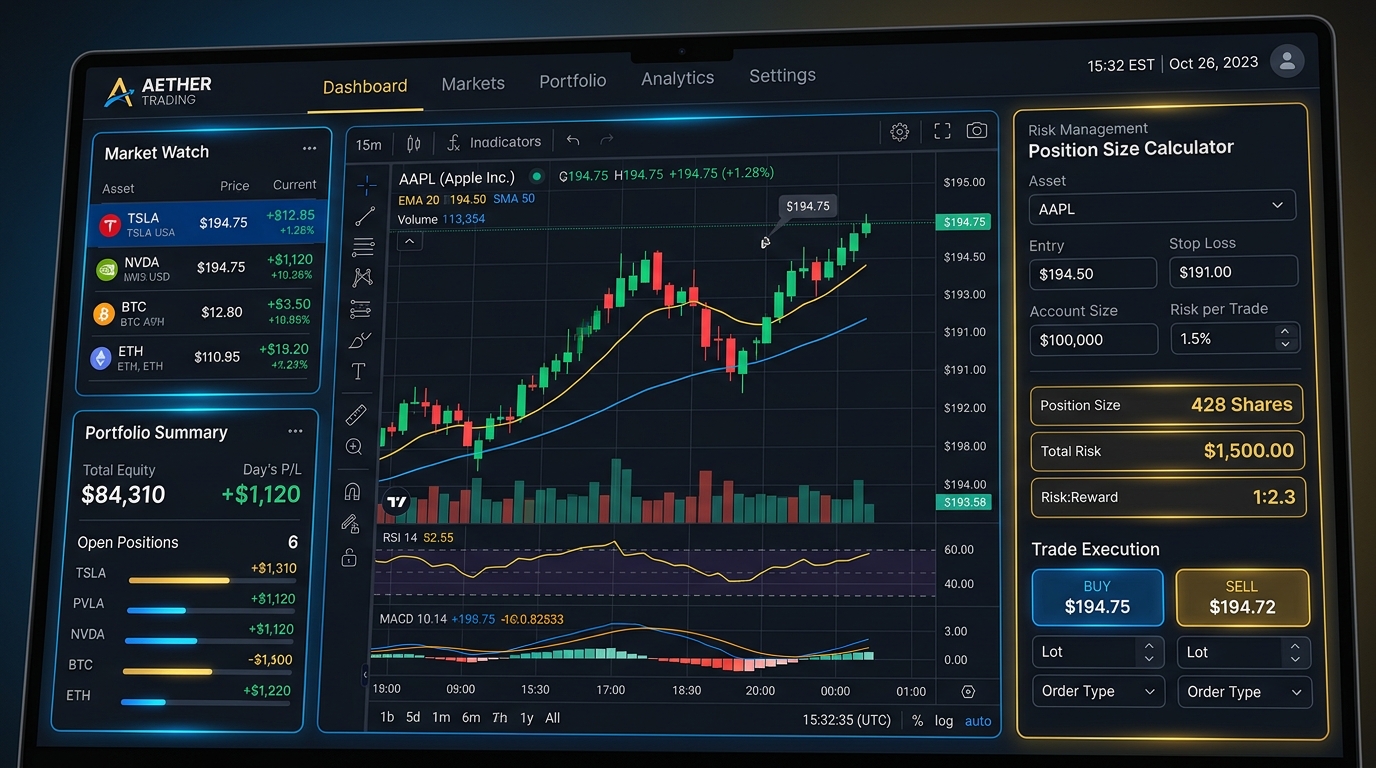Viewport: 1376px width, 768px height.
Task: Redo the chart action
Action: (x=606, y=141)
